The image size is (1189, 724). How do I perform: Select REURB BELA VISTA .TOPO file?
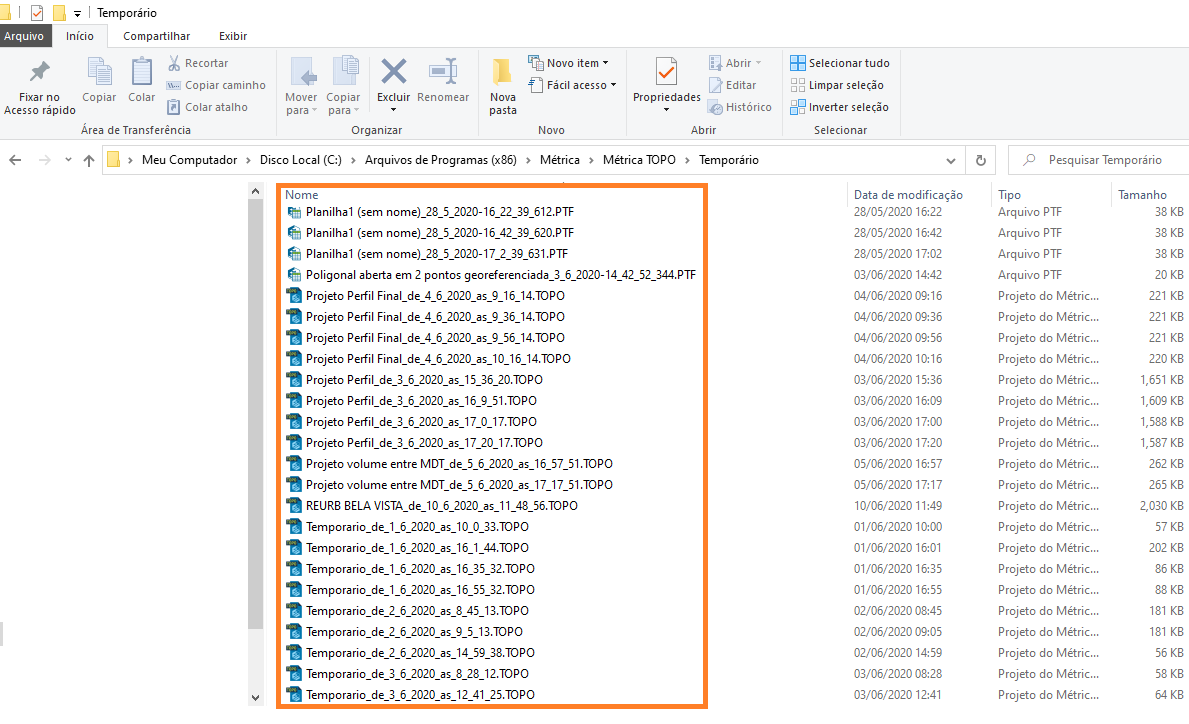tap(441, 506)
